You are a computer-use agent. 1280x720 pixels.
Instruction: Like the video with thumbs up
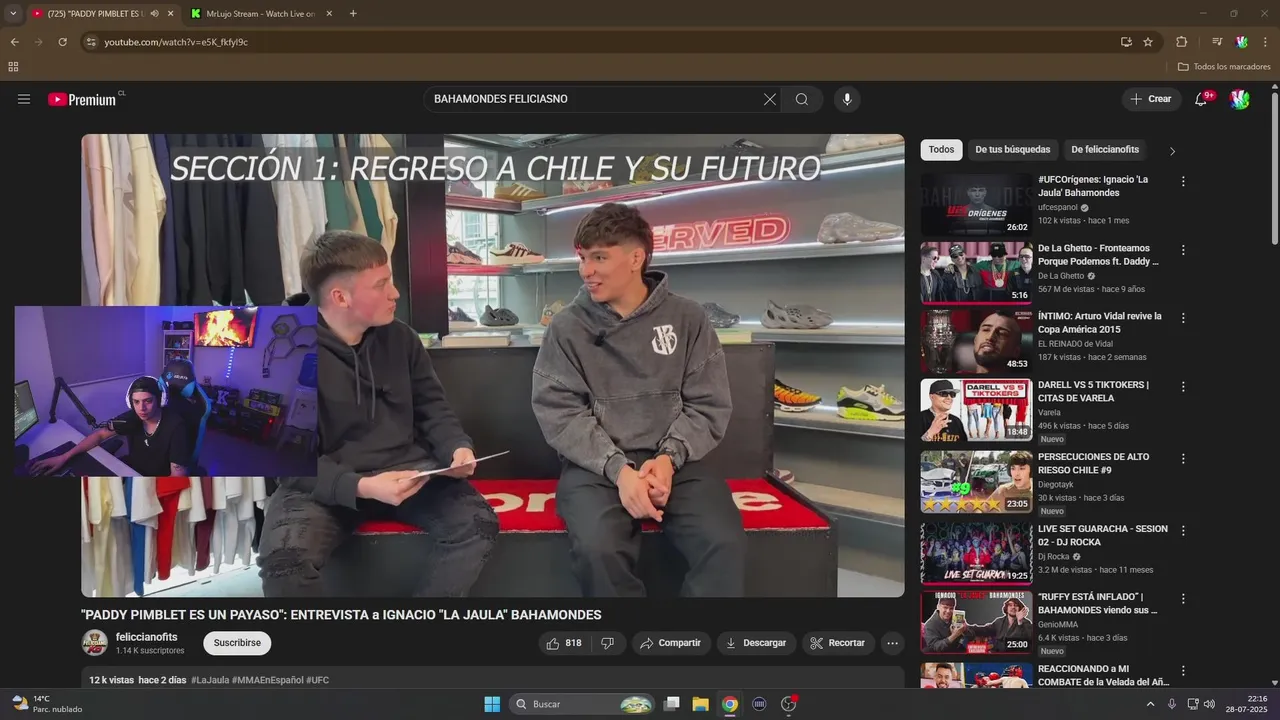click(x=563, y=643)
